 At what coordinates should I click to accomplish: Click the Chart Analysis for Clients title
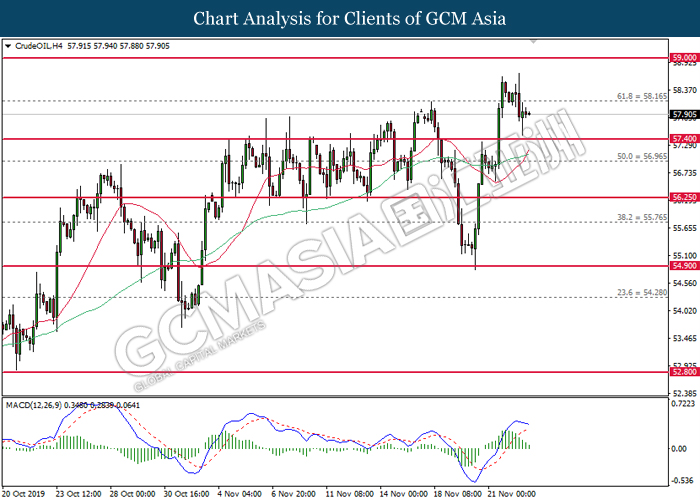click(350, 19)
